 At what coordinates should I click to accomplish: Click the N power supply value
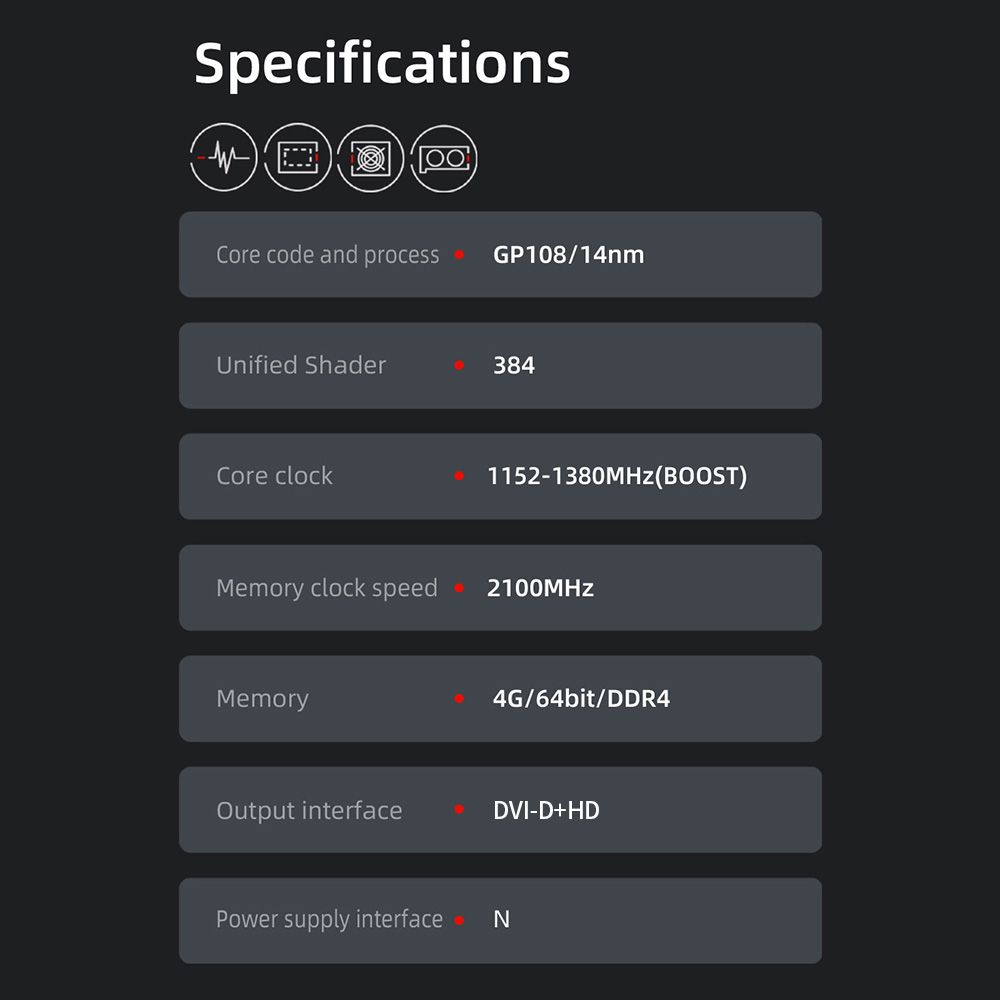502,920
